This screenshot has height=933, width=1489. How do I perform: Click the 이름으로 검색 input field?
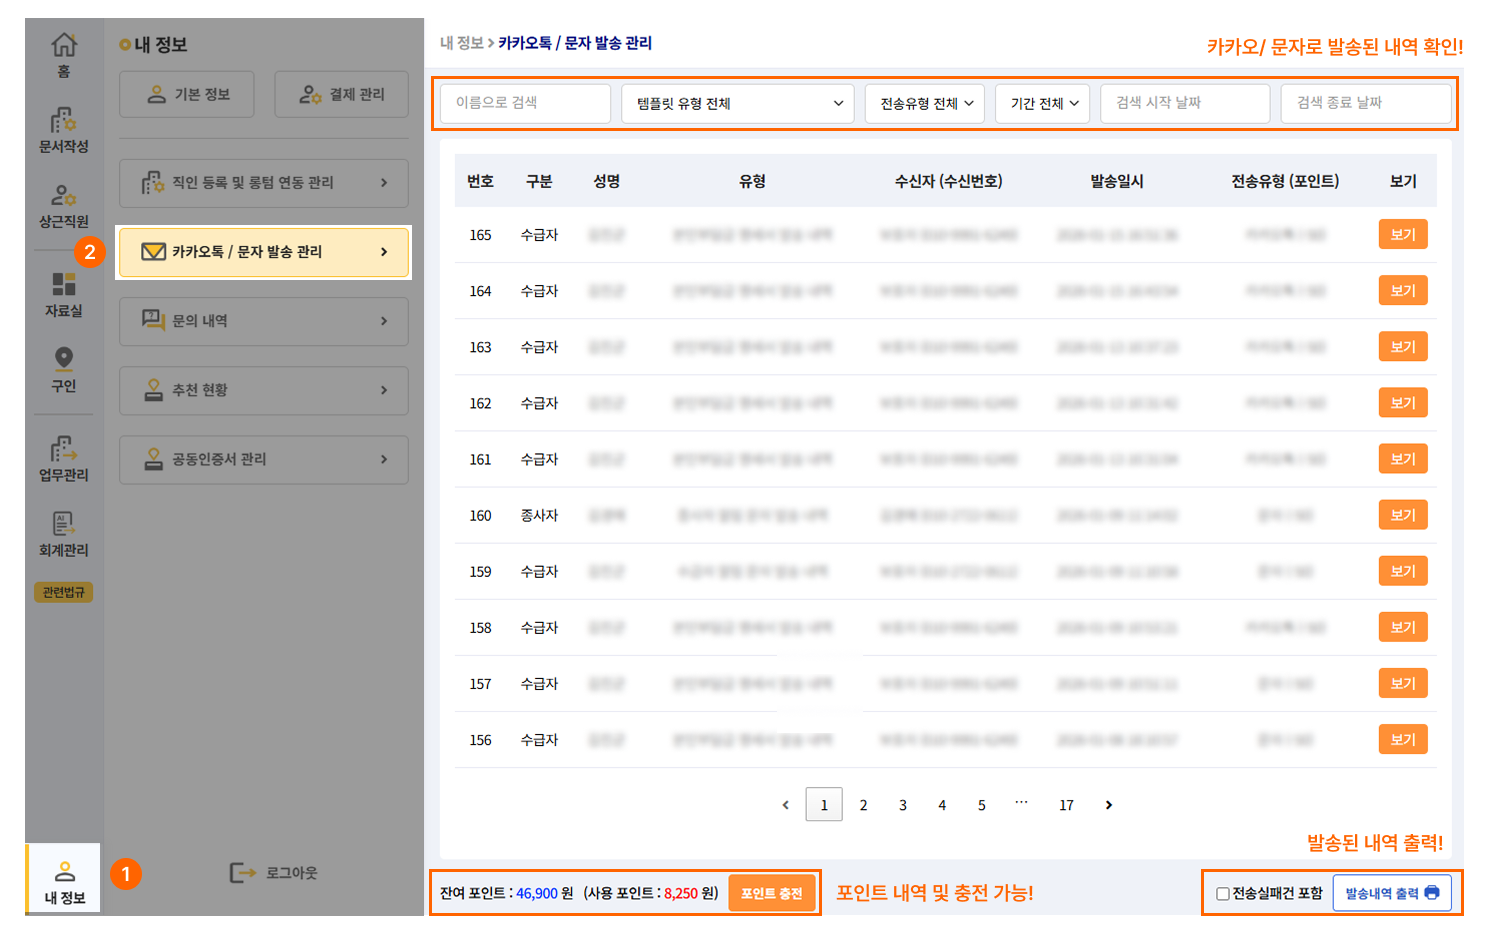click(x=525, y=103)
